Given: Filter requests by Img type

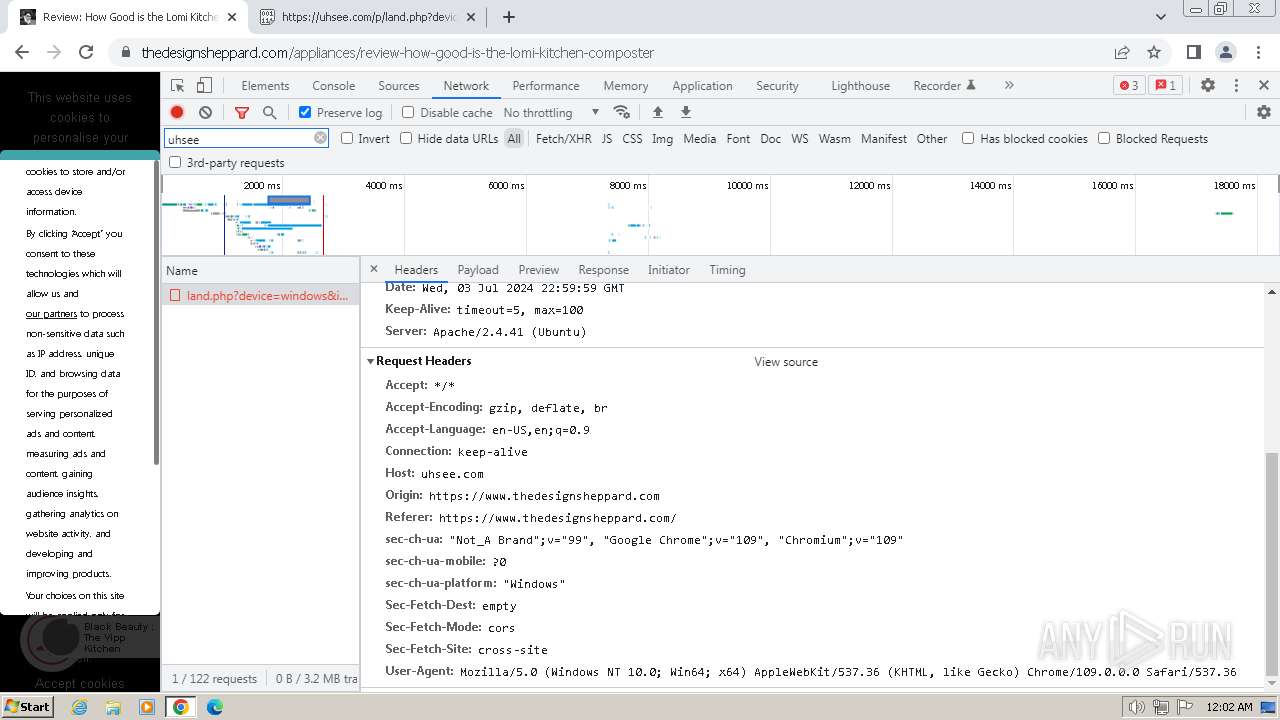Looking at the screenshot, I should click(x=662, y=139).
